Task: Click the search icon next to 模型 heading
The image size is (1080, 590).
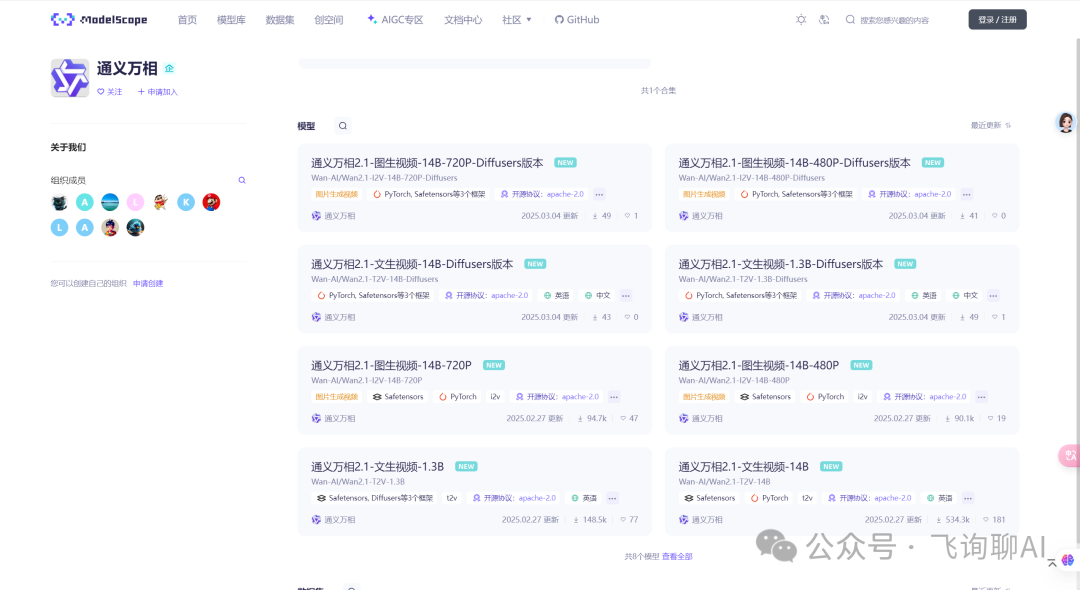Action: (x=342, y=126)
